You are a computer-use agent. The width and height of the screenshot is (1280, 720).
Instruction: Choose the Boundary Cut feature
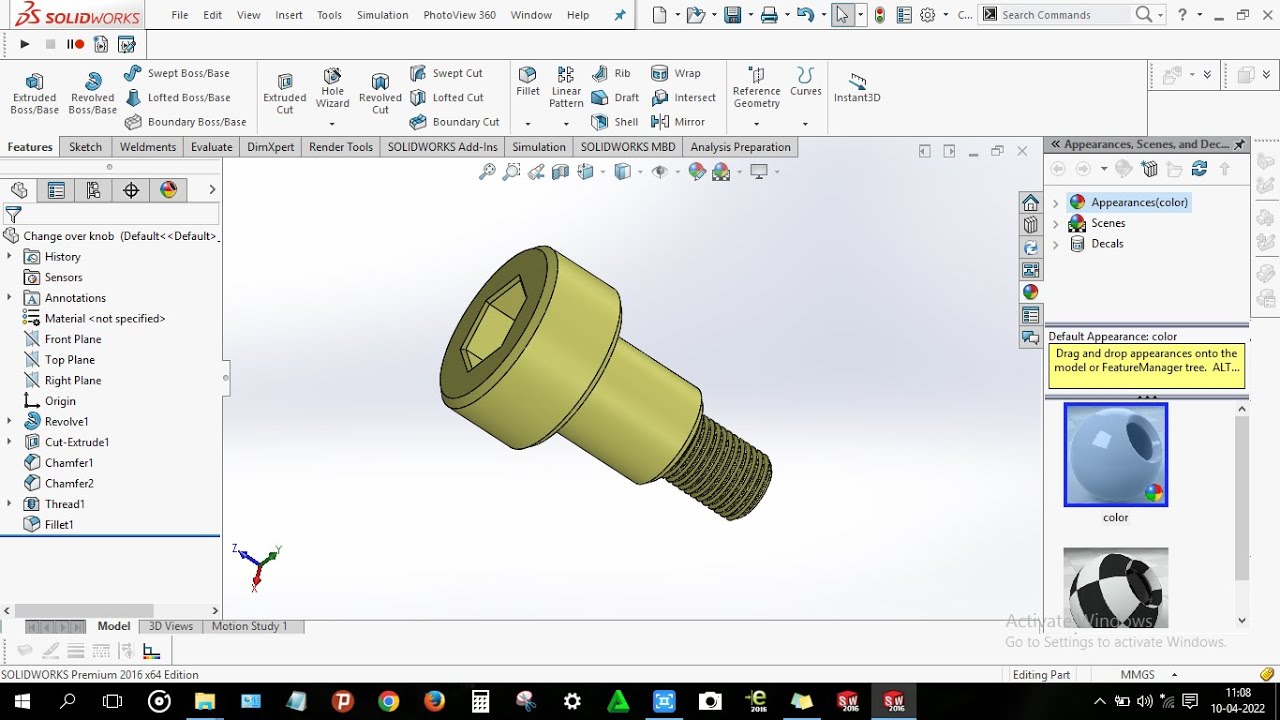coord(454,122)
